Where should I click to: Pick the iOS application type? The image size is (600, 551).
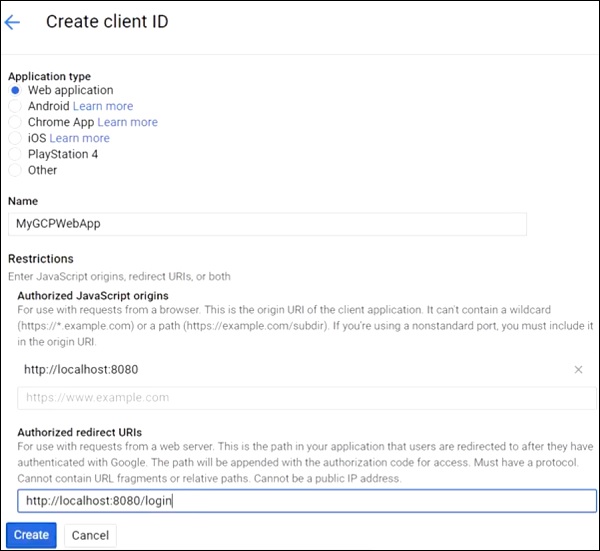coord(15,138)
